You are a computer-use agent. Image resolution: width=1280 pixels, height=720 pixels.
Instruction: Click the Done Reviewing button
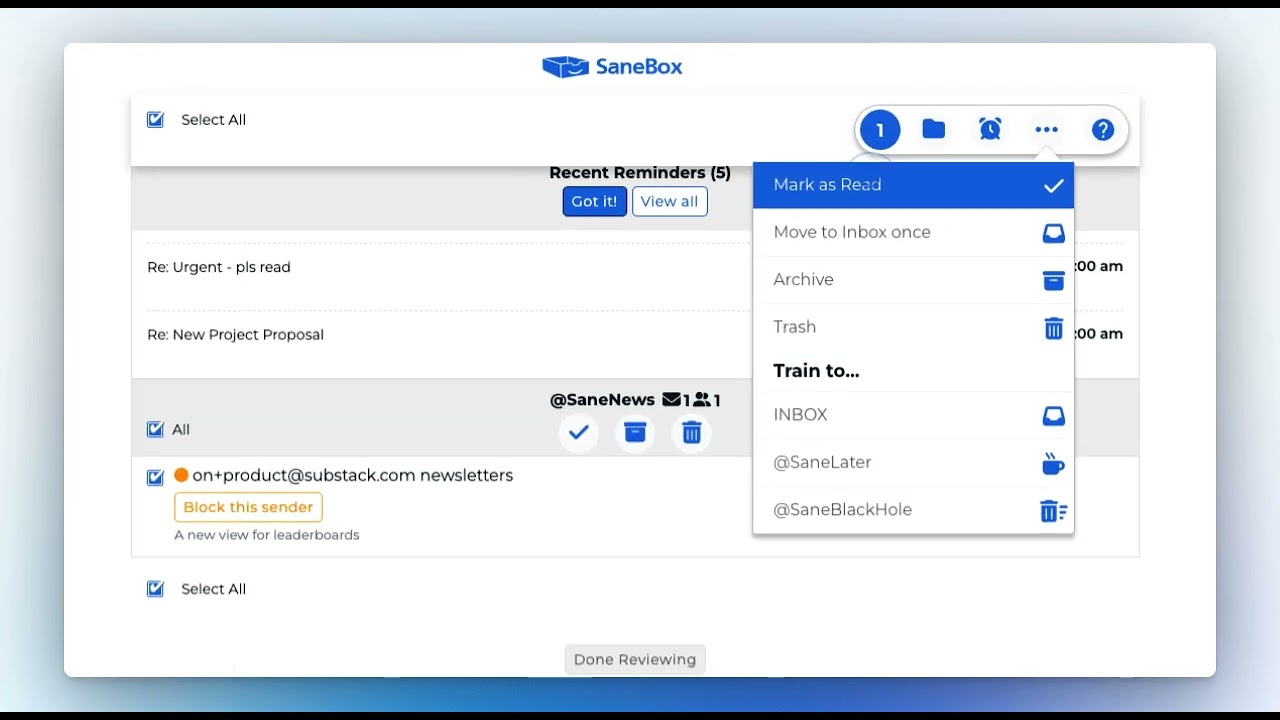coord(635,659)
